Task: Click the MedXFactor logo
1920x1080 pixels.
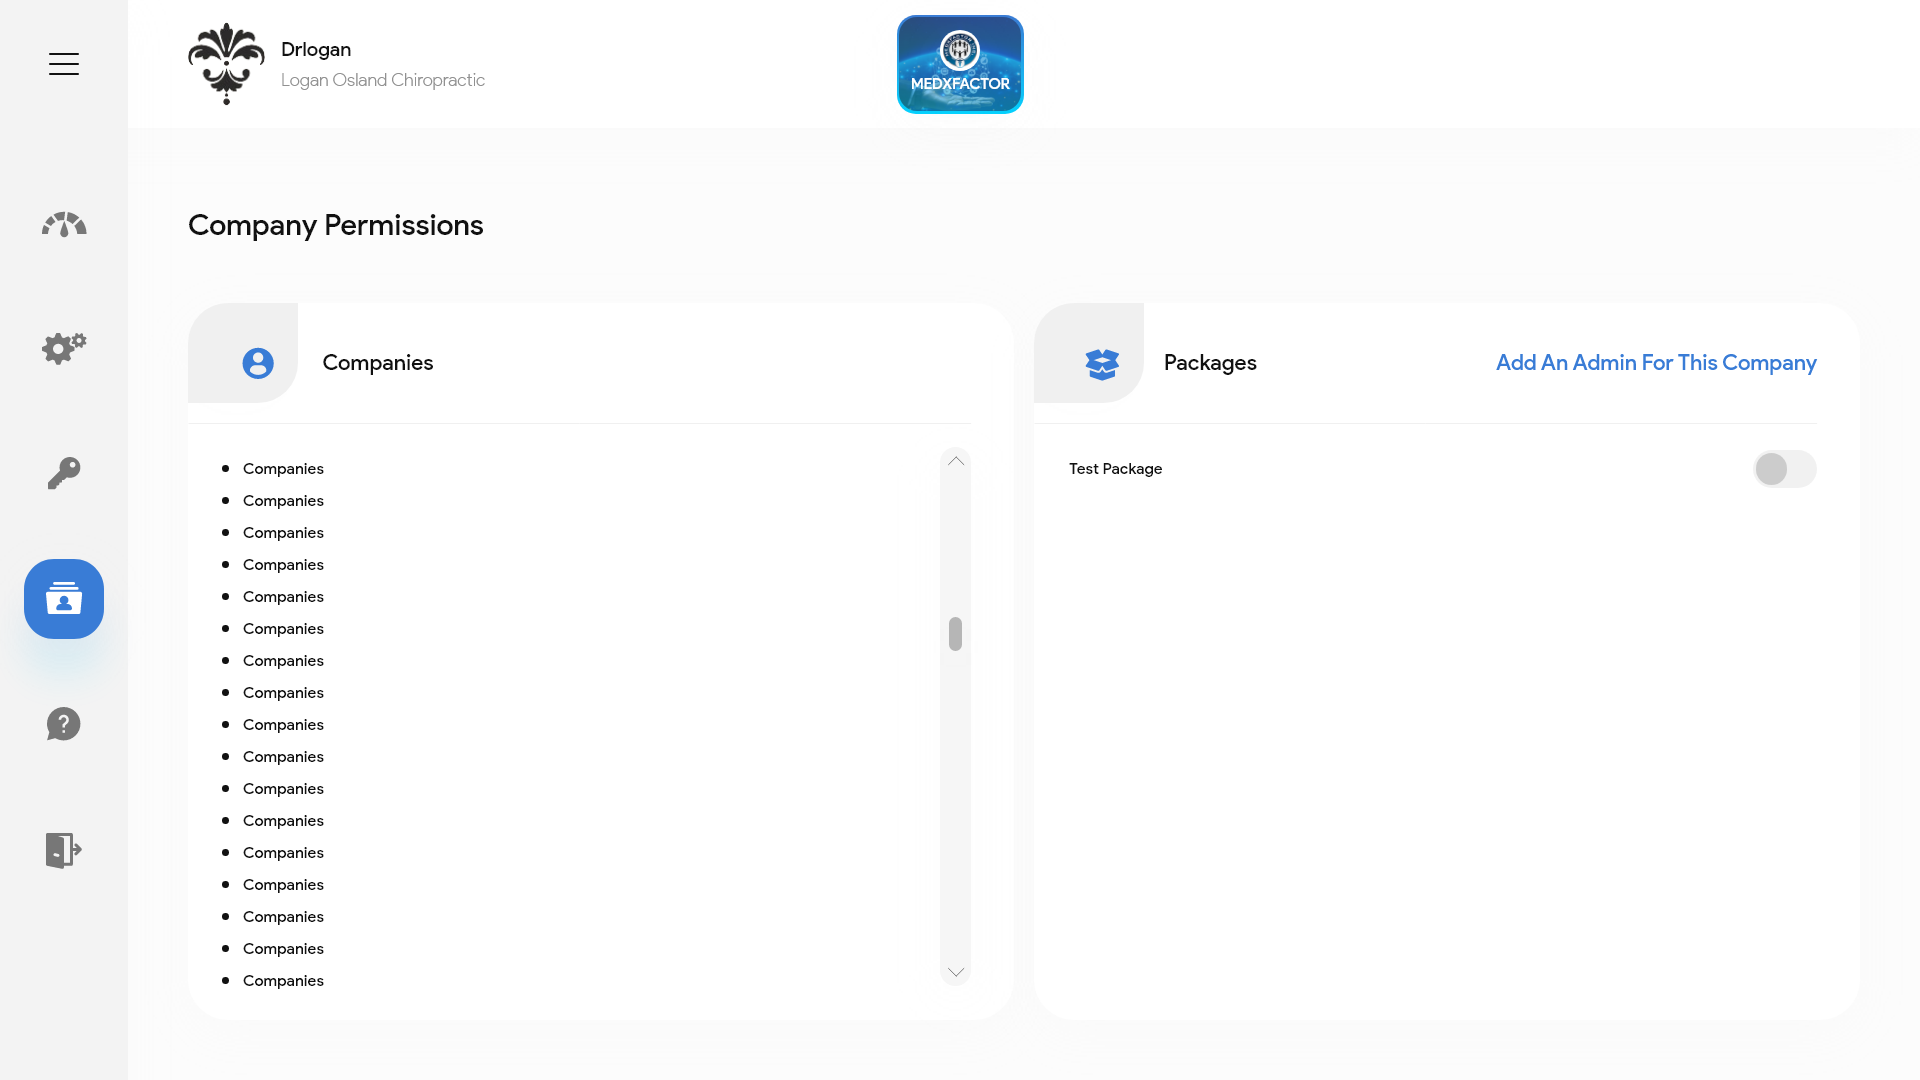Action: tap(959, 63)
